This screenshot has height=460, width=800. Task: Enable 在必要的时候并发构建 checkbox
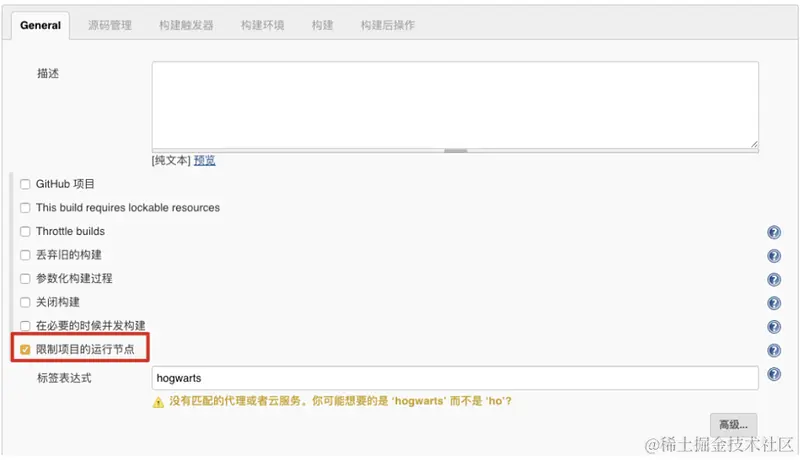pyautogui.click(x=25, y=325)
